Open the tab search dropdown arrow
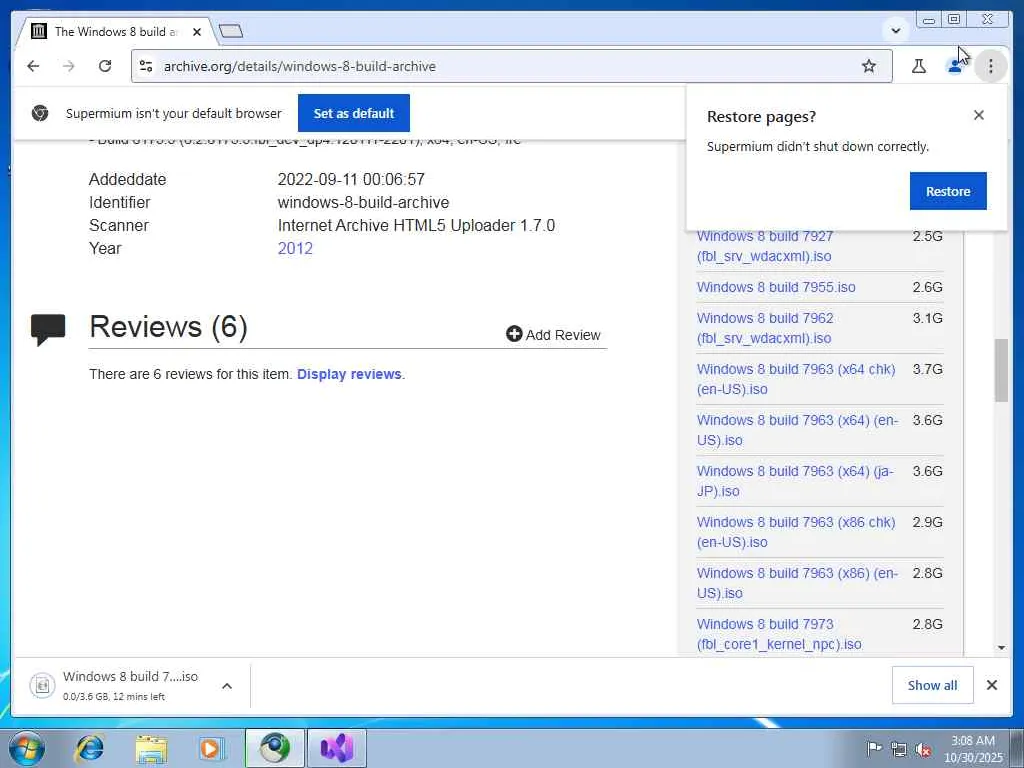The width and height of the screenshot is (1024, 768). tap(895, 30)
